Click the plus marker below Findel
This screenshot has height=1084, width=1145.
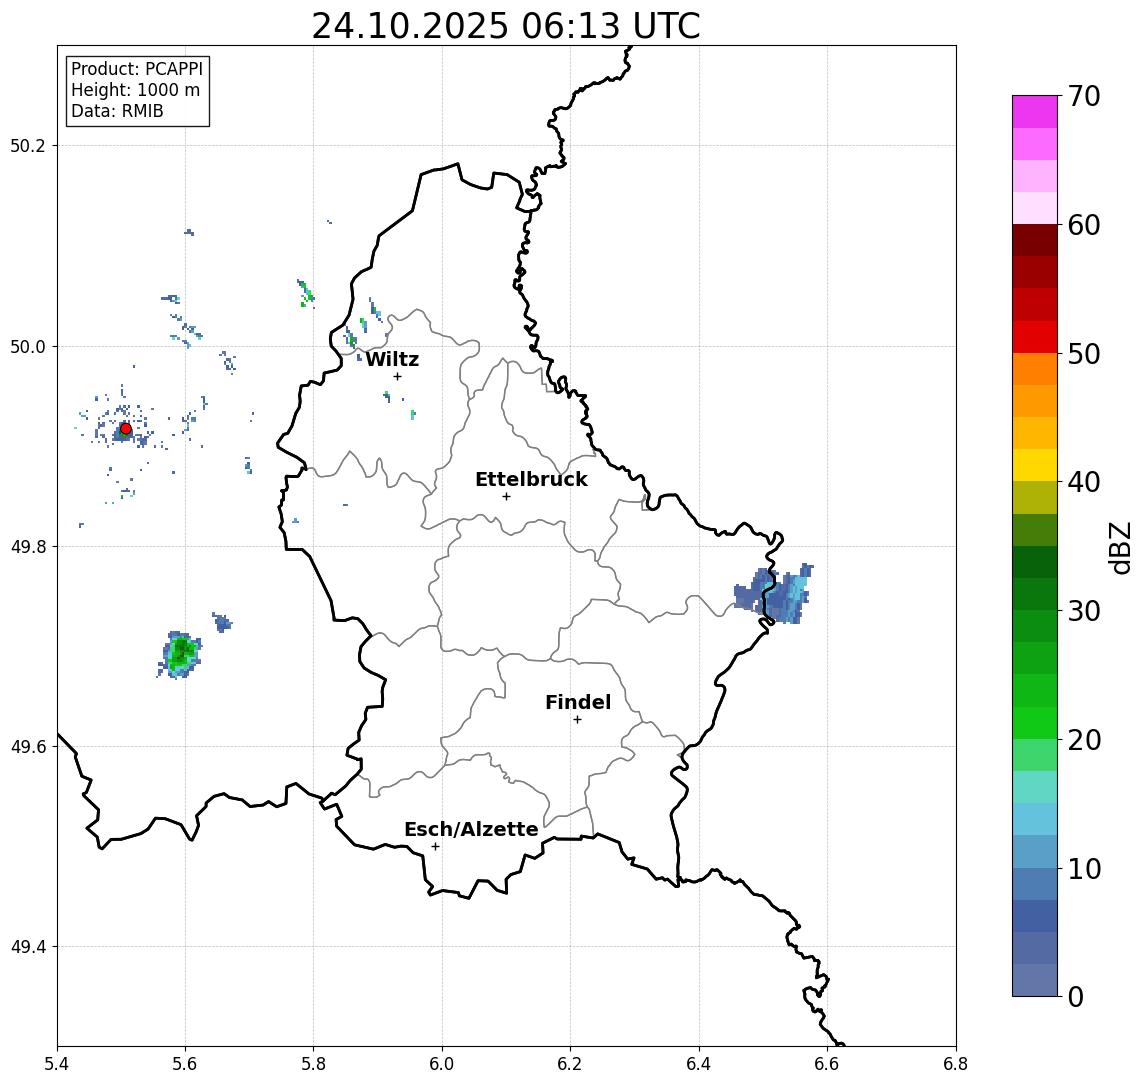tap(577, 720)
